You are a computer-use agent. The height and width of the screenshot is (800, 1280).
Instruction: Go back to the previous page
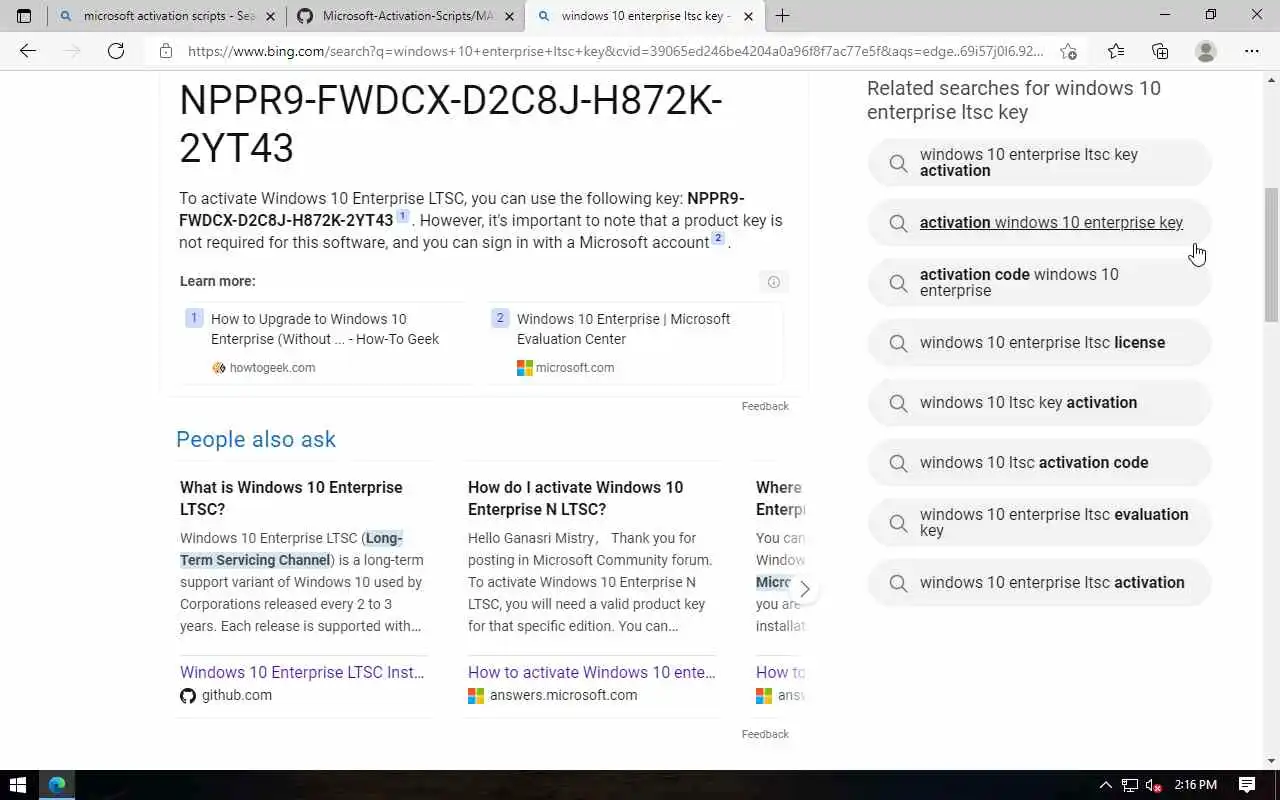(x=28, y=51)
